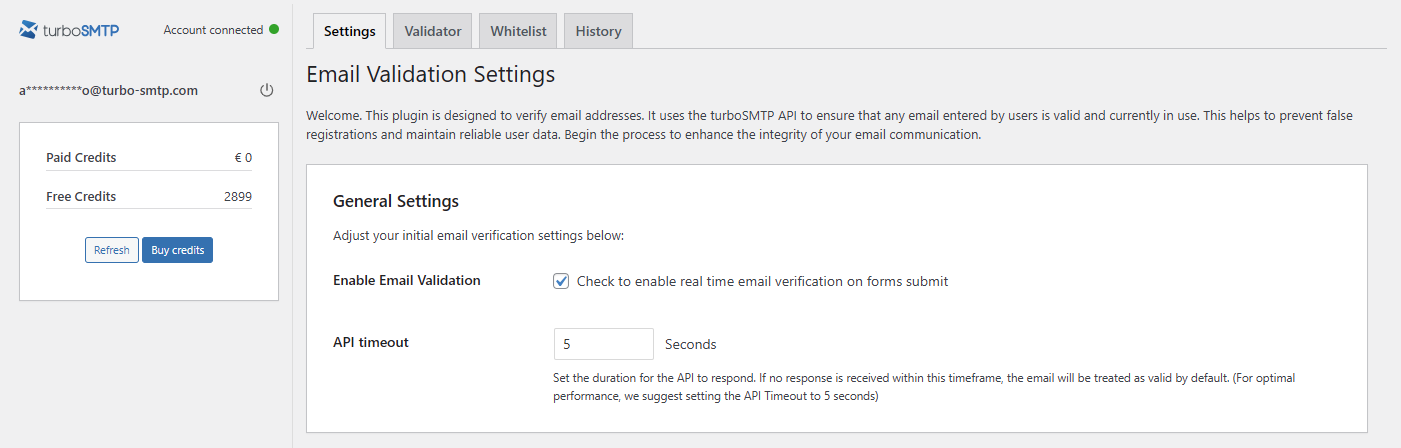Click the Account connected status text
Image resolution: width=1401 pixels, height=448 pixels.
(x=213, y=30)
